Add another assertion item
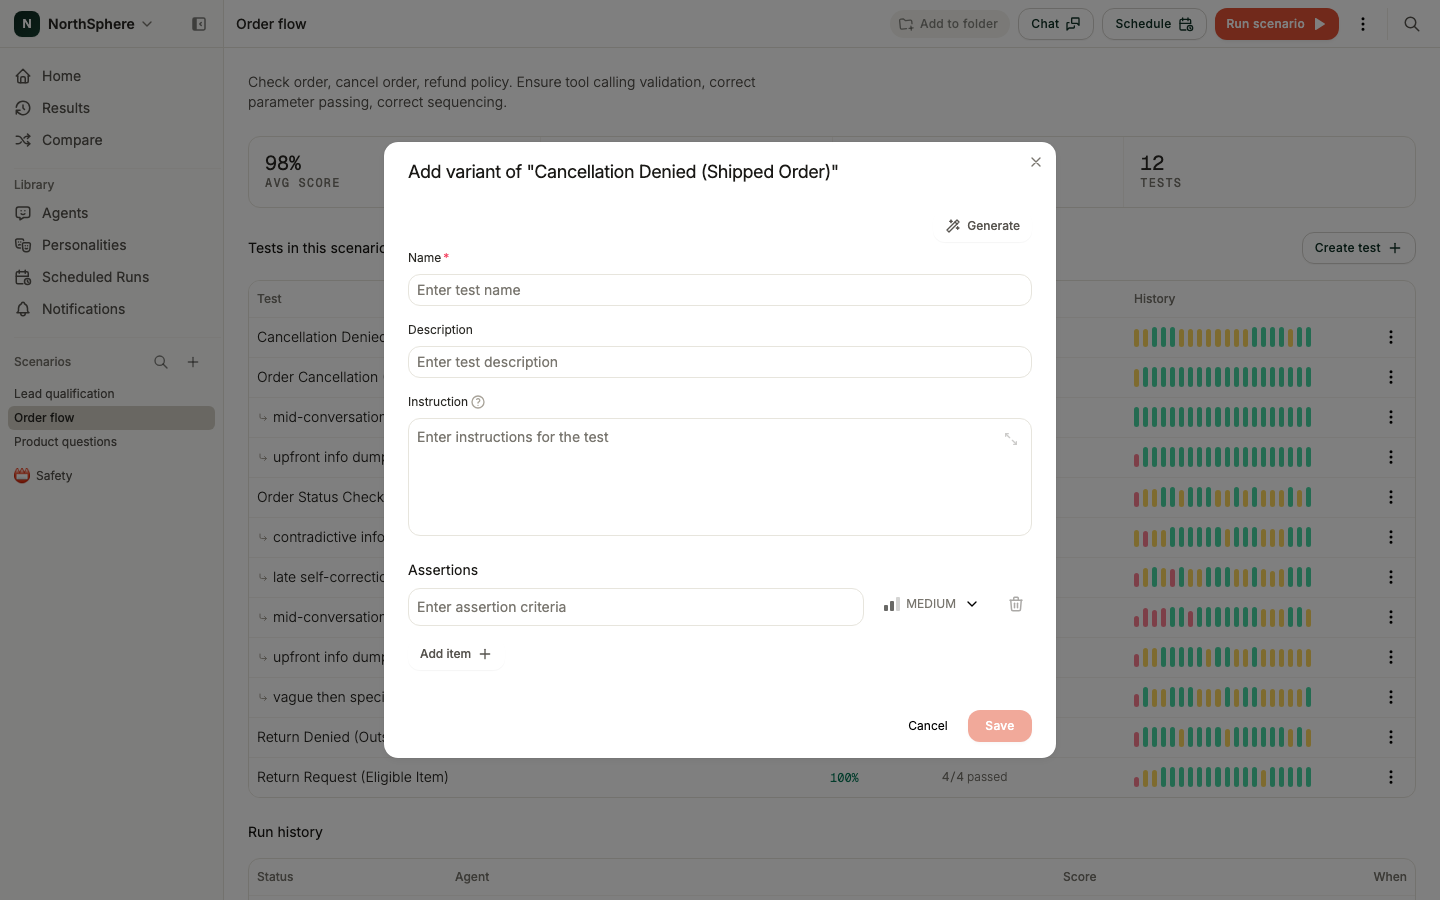The height and width of the screenshot is (900, 1440). pos(455,654)
